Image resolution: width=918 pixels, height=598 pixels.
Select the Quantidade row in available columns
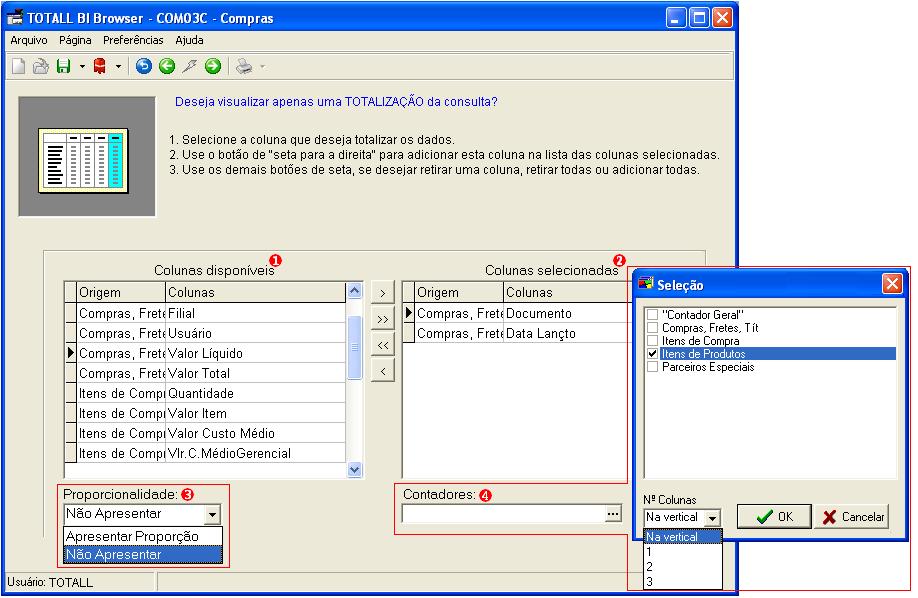(205, 393)
